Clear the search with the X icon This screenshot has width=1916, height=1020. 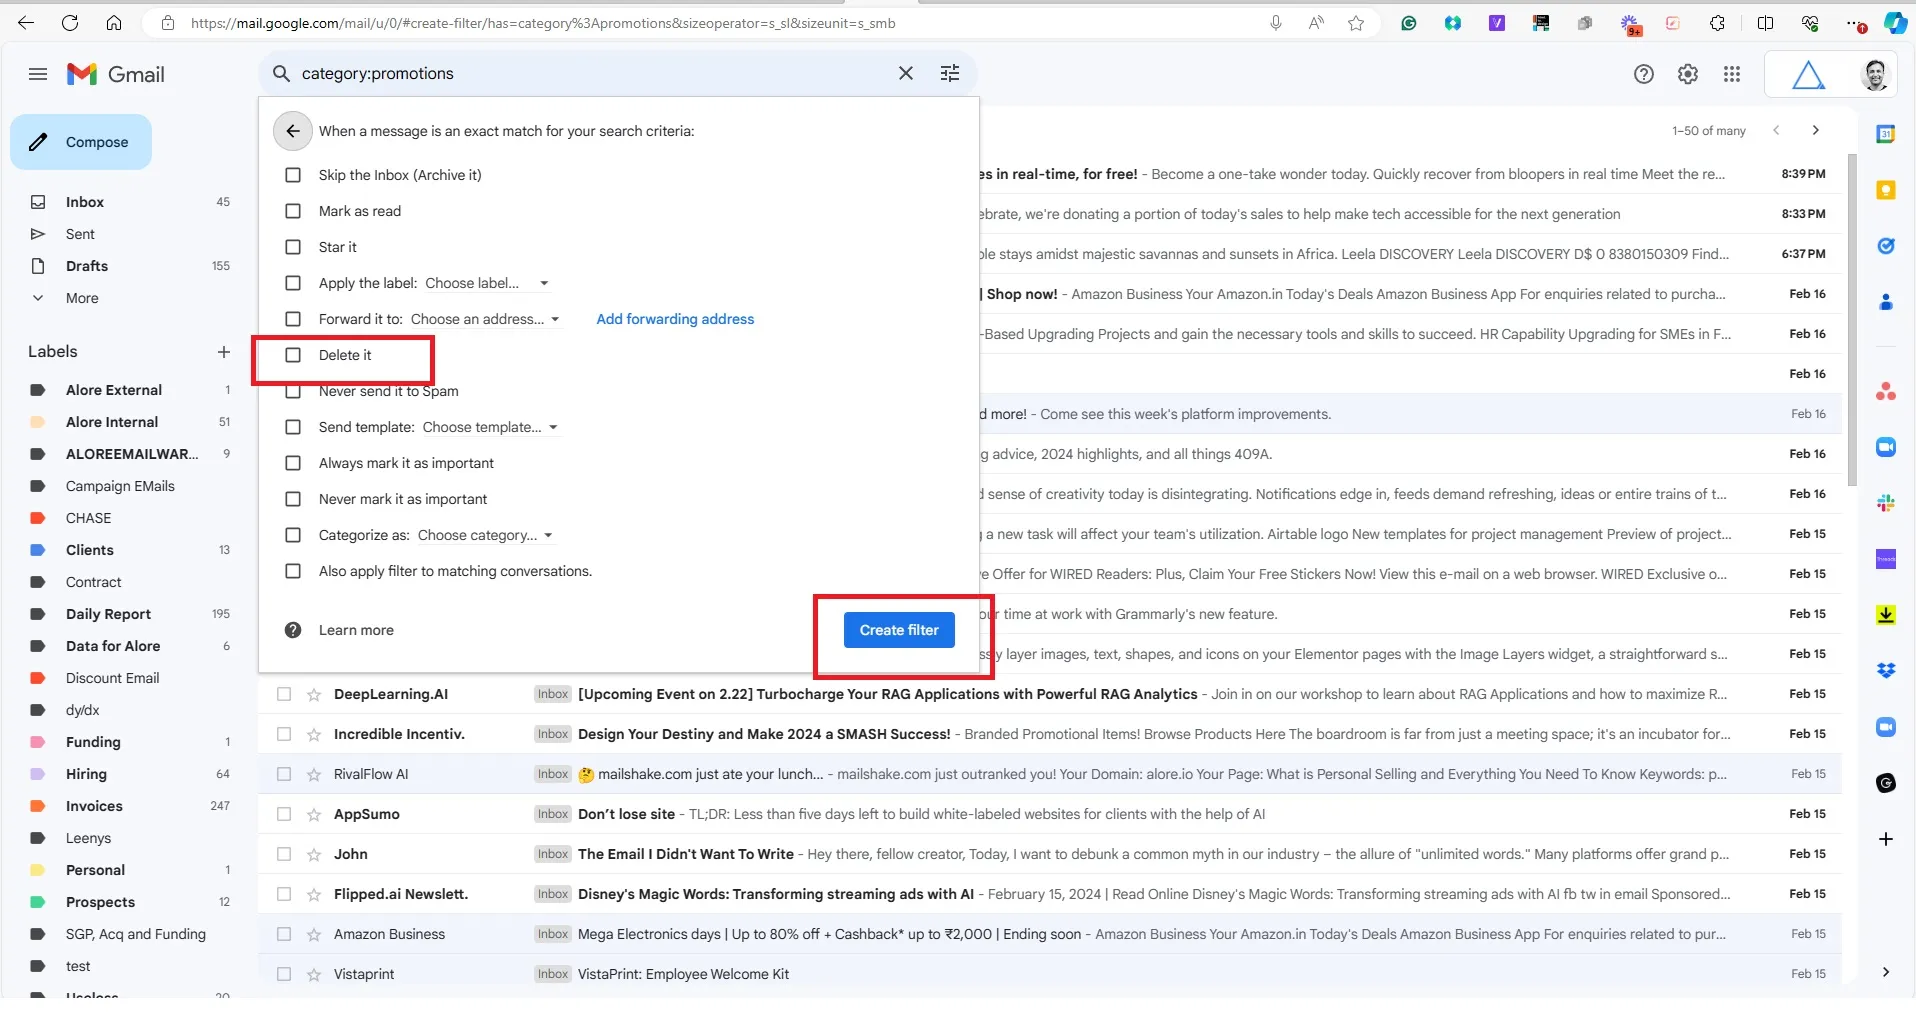(906, 73)
